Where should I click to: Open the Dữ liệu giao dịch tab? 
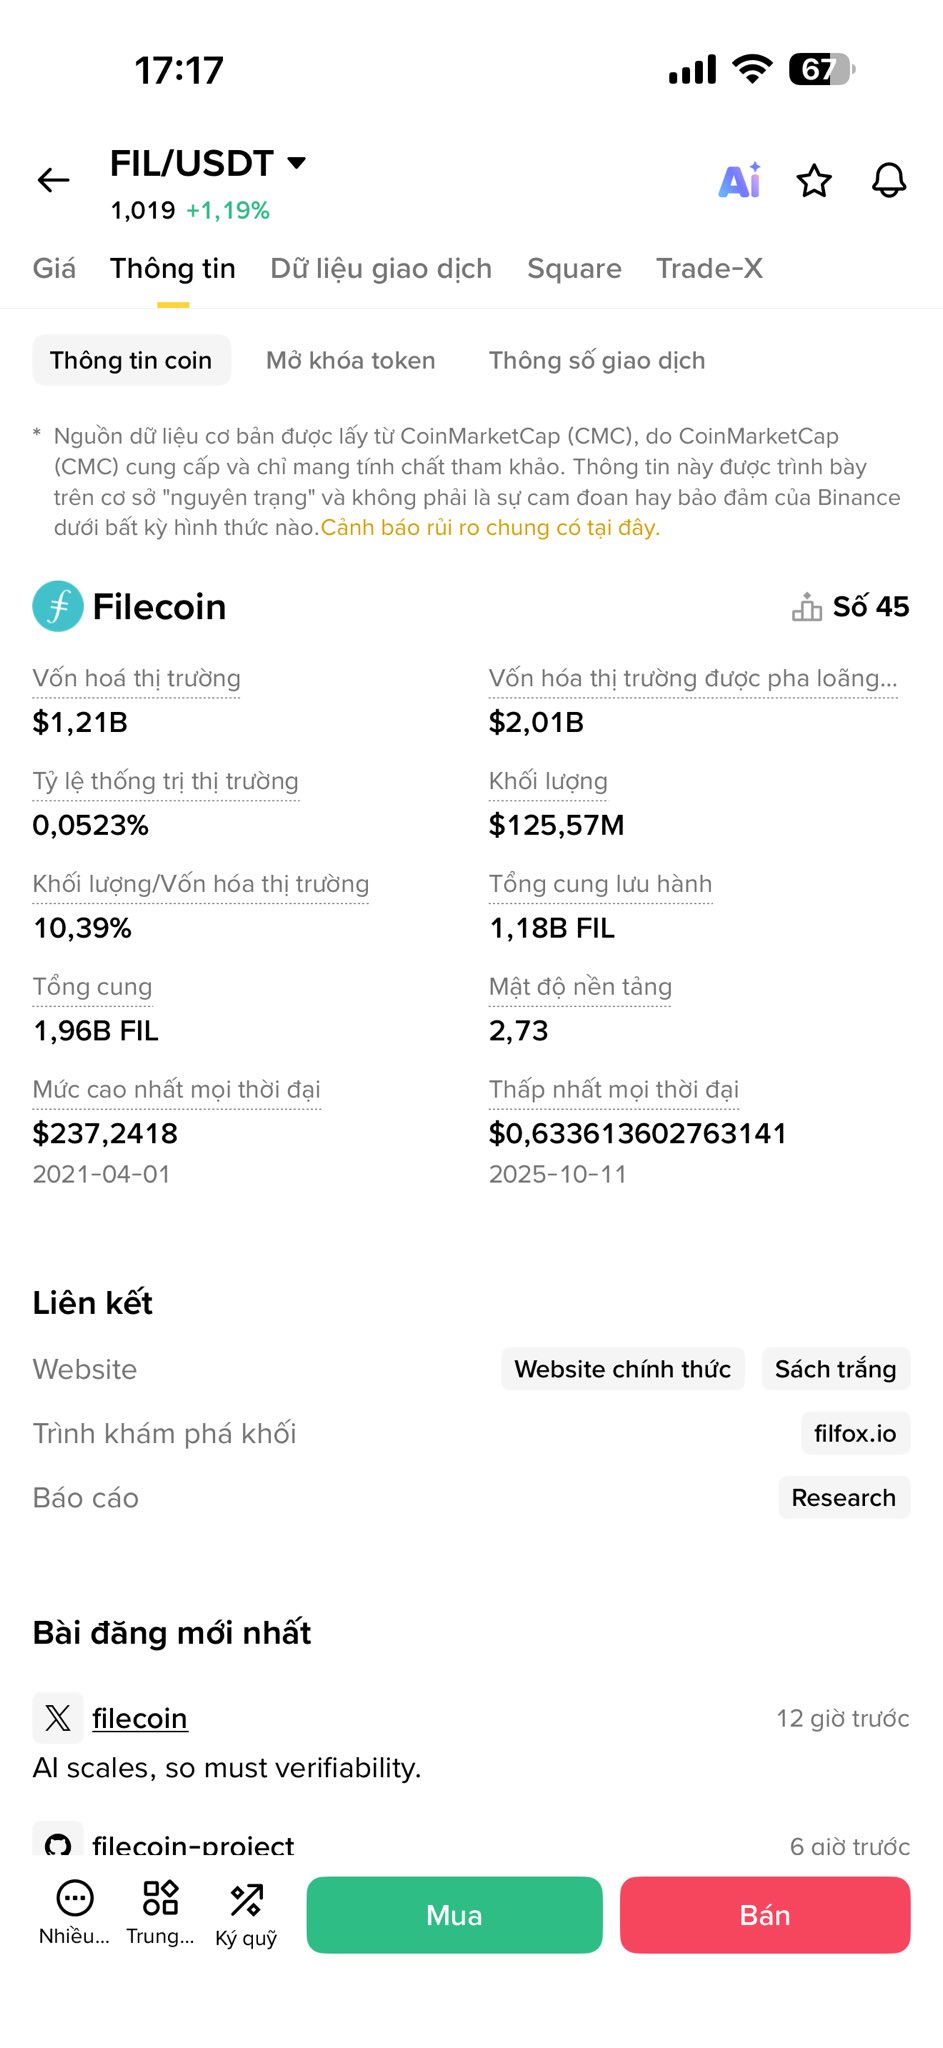pyautogui.click(x=381, y=269)
